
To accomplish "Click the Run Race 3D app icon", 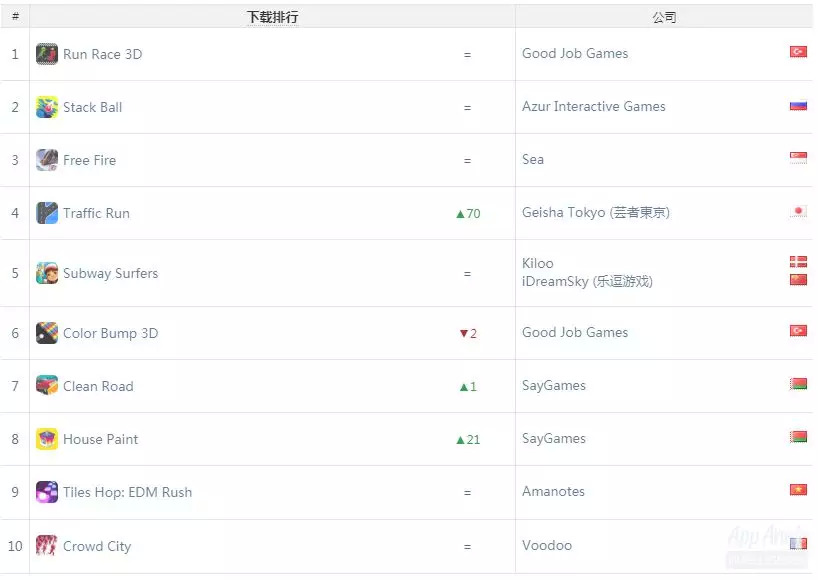I will (46, 54).
